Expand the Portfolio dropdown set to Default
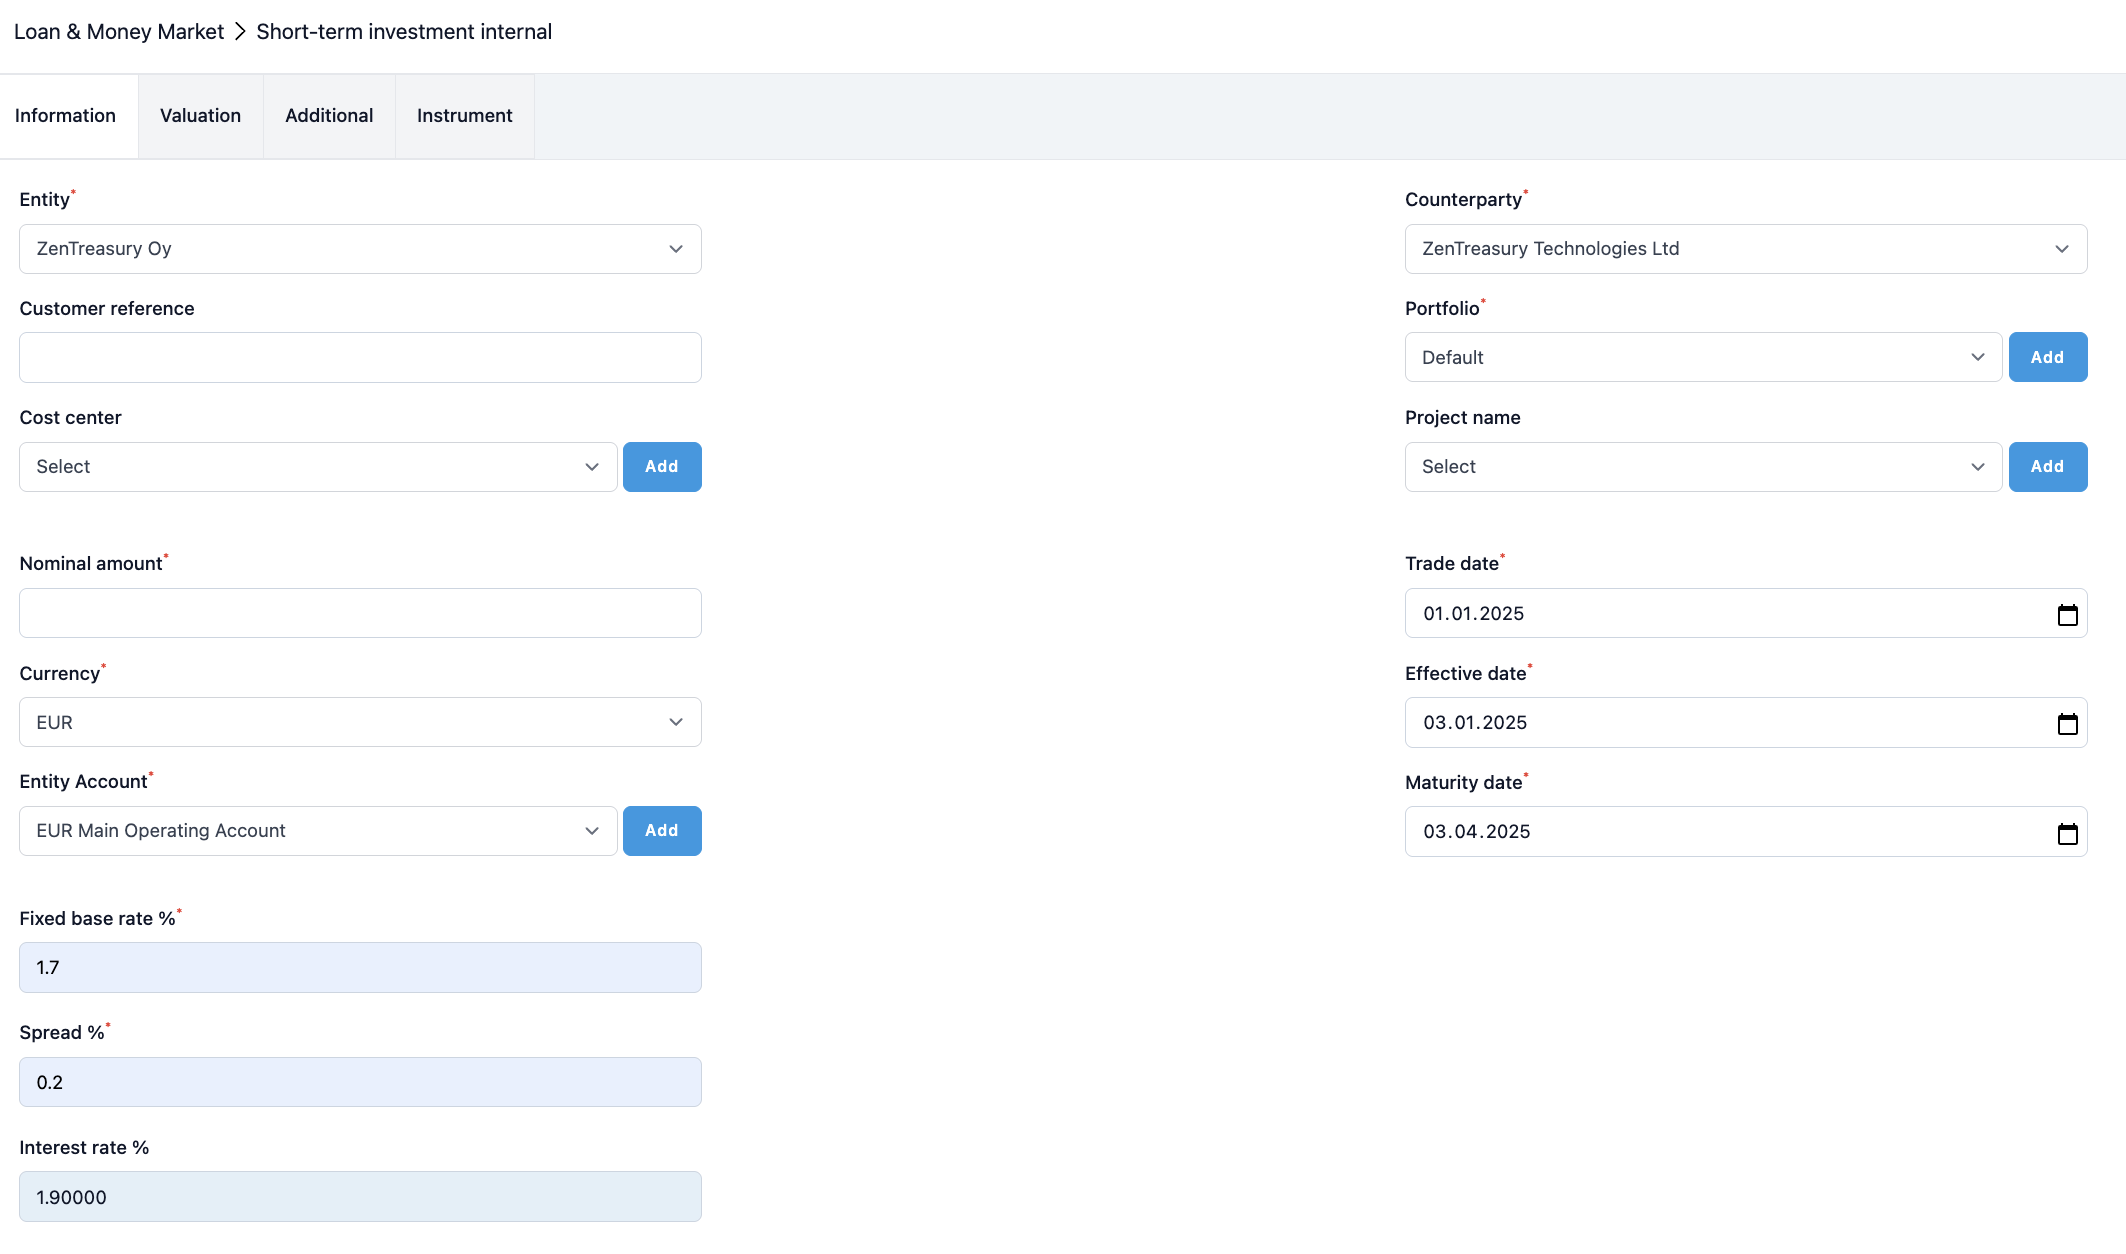The image size is (2126, 1254). 1702,358
